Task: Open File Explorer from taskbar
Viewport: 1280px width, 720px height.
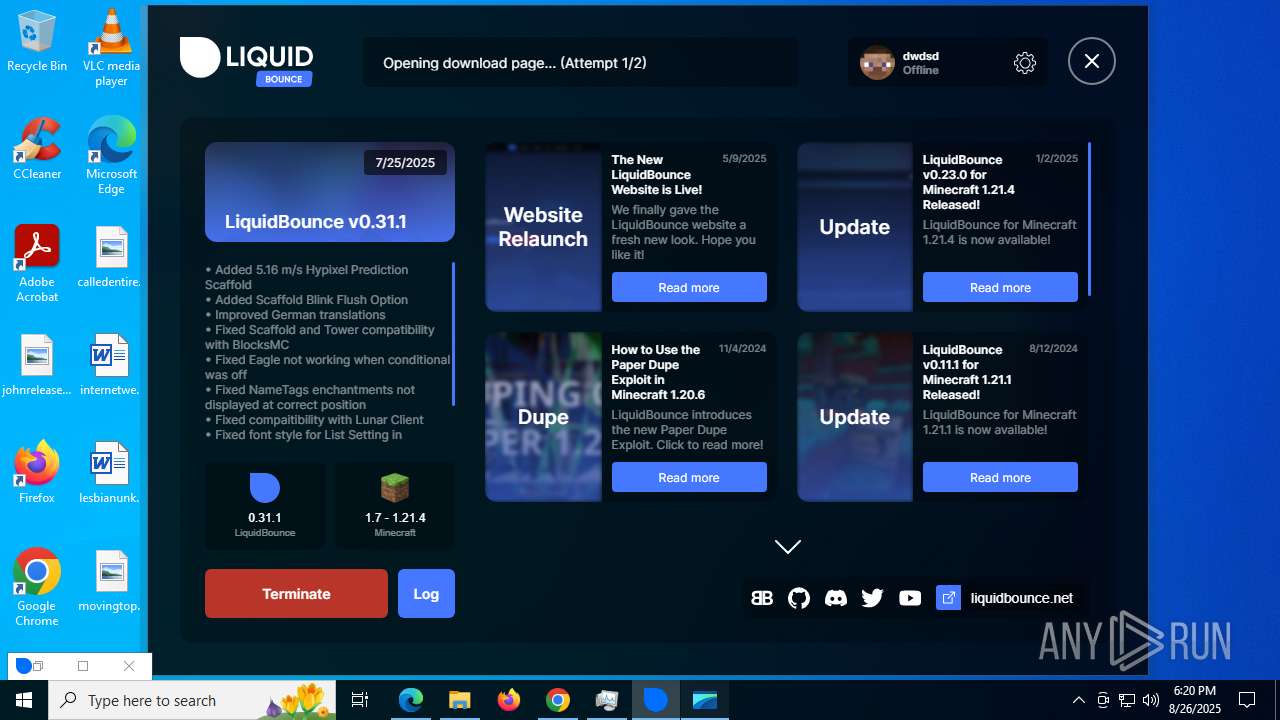Action: pos(459,700)
